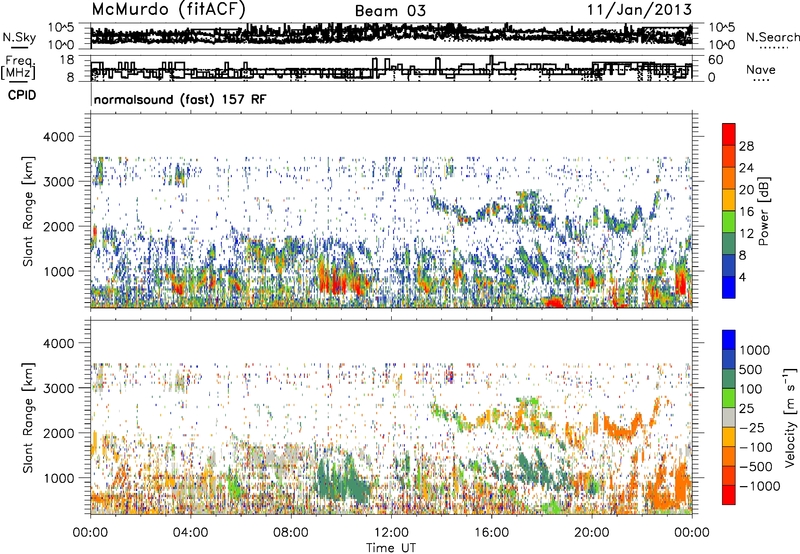The width and height of the screenshot is (800, 554).
Task: Click the solid N.Sky legend line sample
Action: coord(19,48)
